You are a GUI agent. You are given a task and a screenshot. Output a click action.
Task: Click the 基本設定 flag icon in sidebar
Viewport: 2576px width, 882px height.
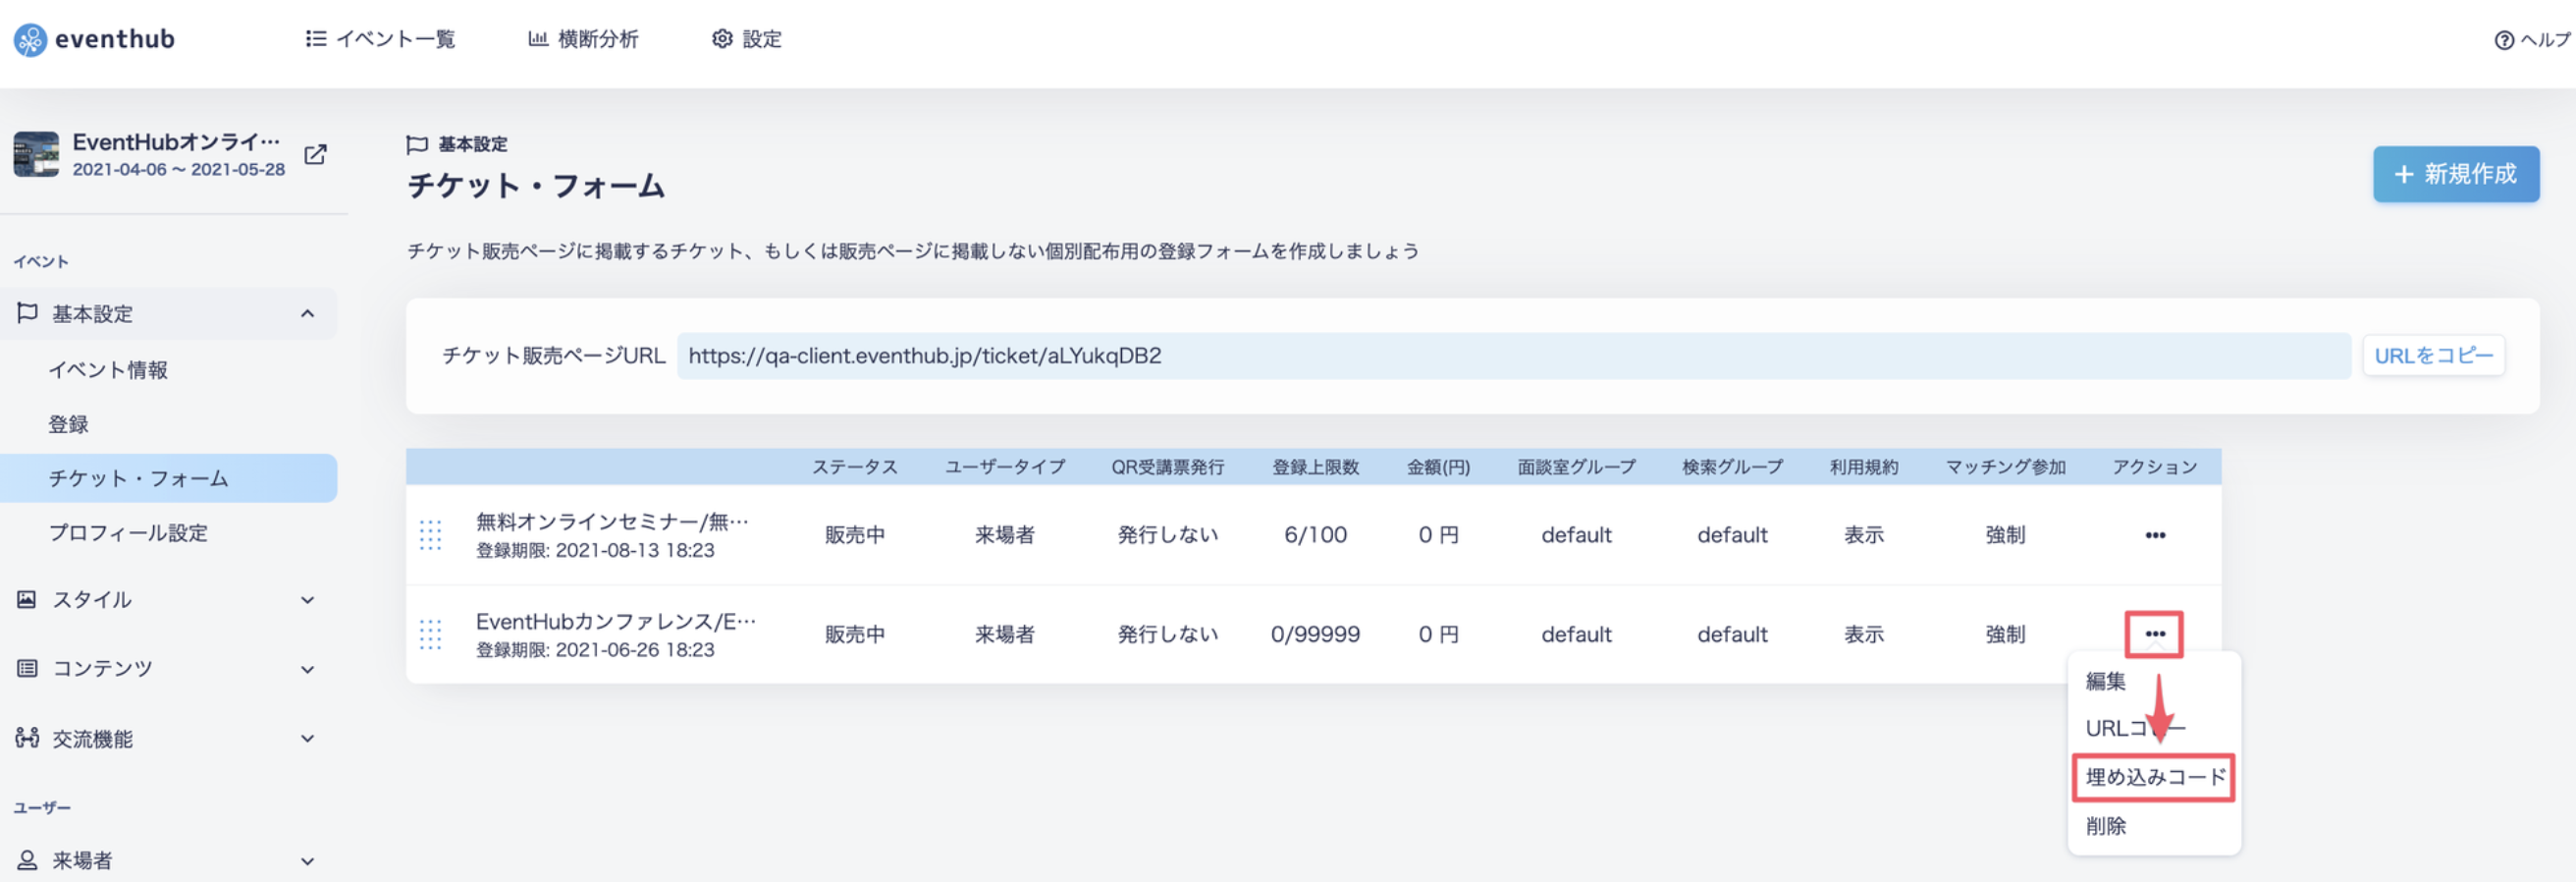click(x=27, y=313)
